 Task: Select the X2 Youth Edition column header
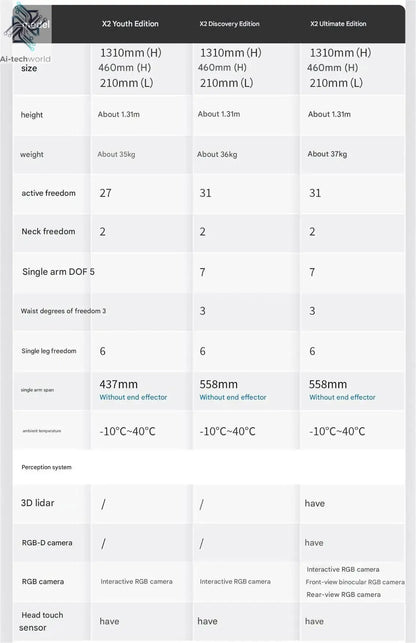pos(130,24)
